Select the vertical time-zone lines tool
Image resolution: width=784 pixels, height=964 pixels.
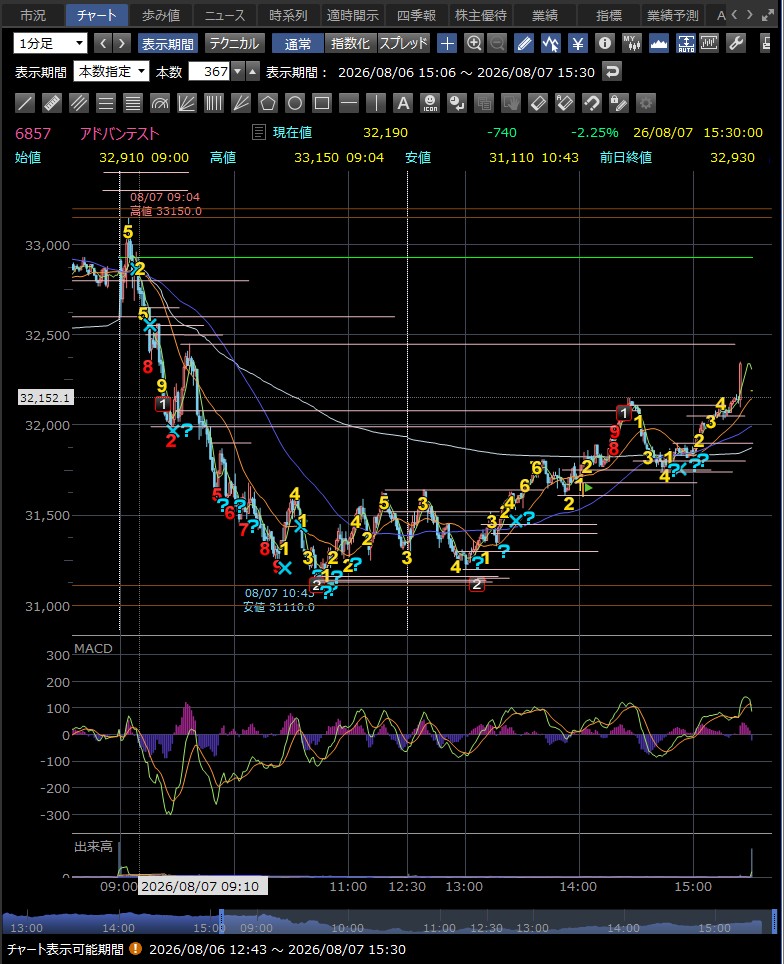point(214,103)
